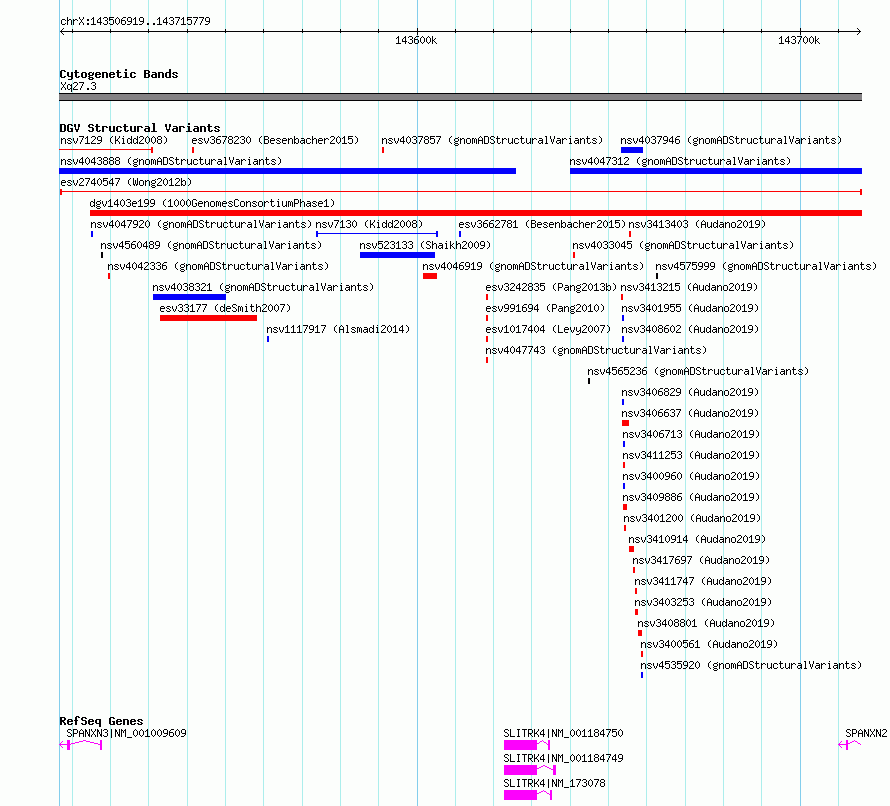Select nsv3409886 (Audano2019) label
The image size is (890, 806).
(691, 497)
